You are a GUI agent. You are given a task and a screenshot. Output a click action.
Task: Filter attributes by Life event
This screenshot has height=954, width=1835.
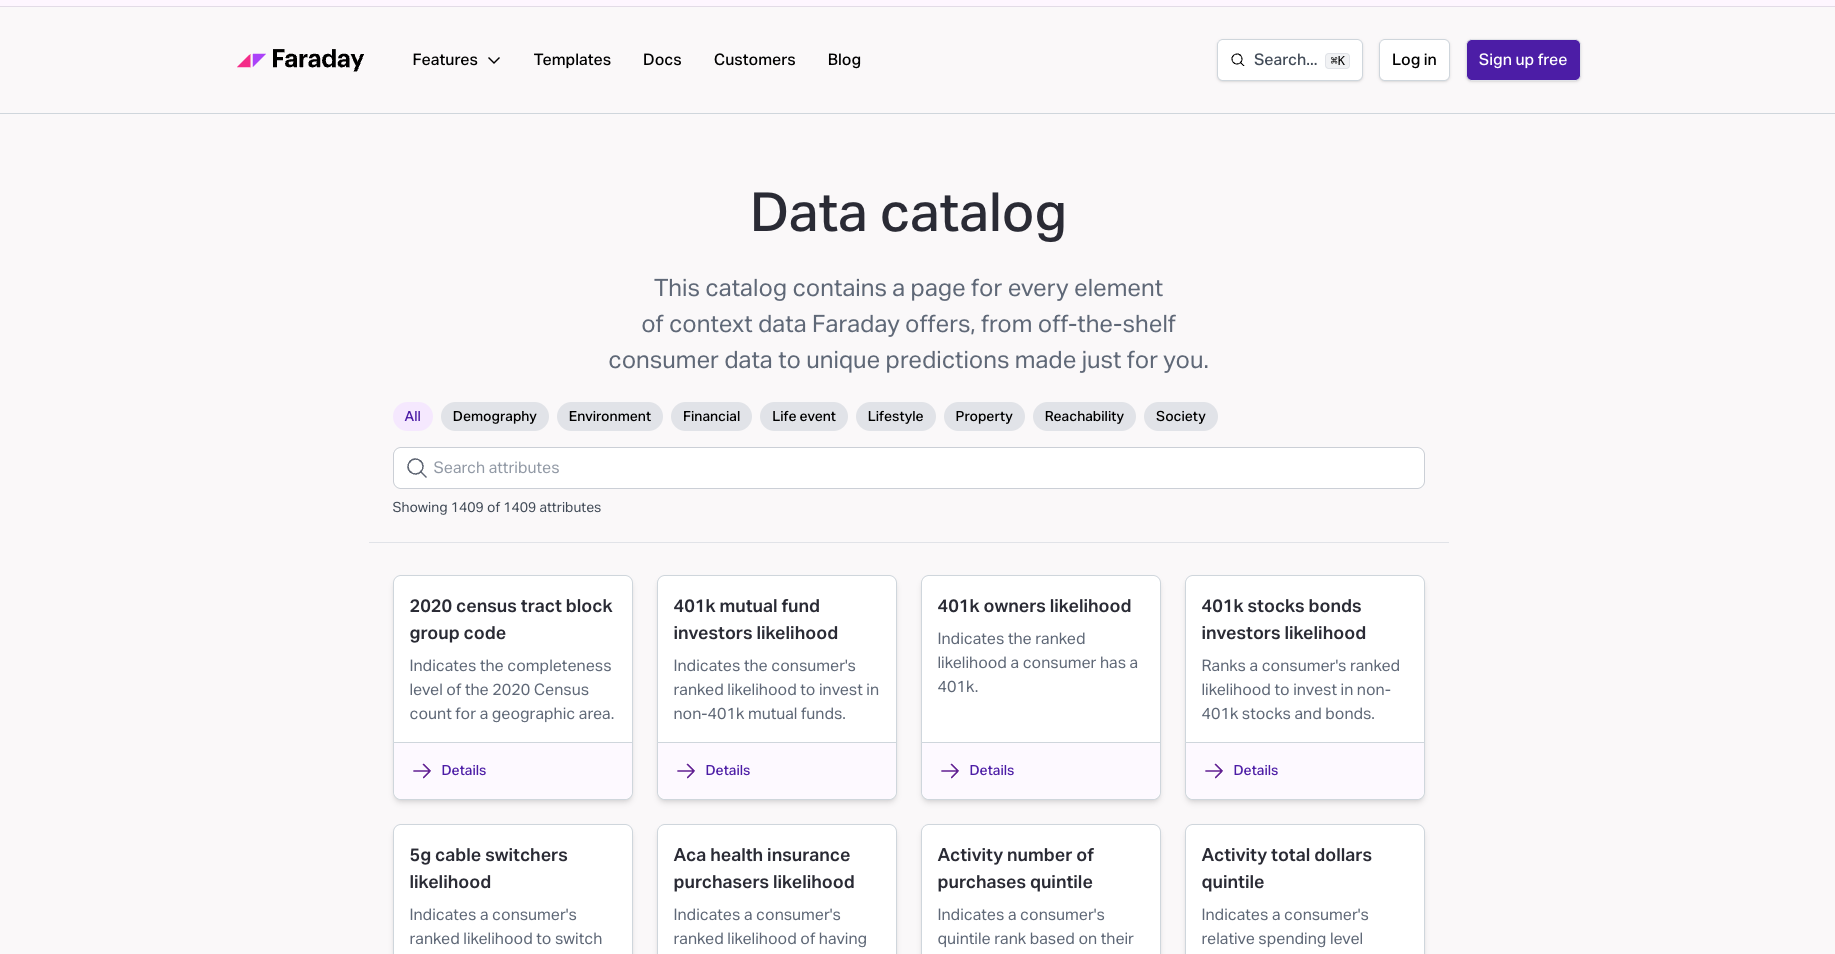[x=803, y=417]
